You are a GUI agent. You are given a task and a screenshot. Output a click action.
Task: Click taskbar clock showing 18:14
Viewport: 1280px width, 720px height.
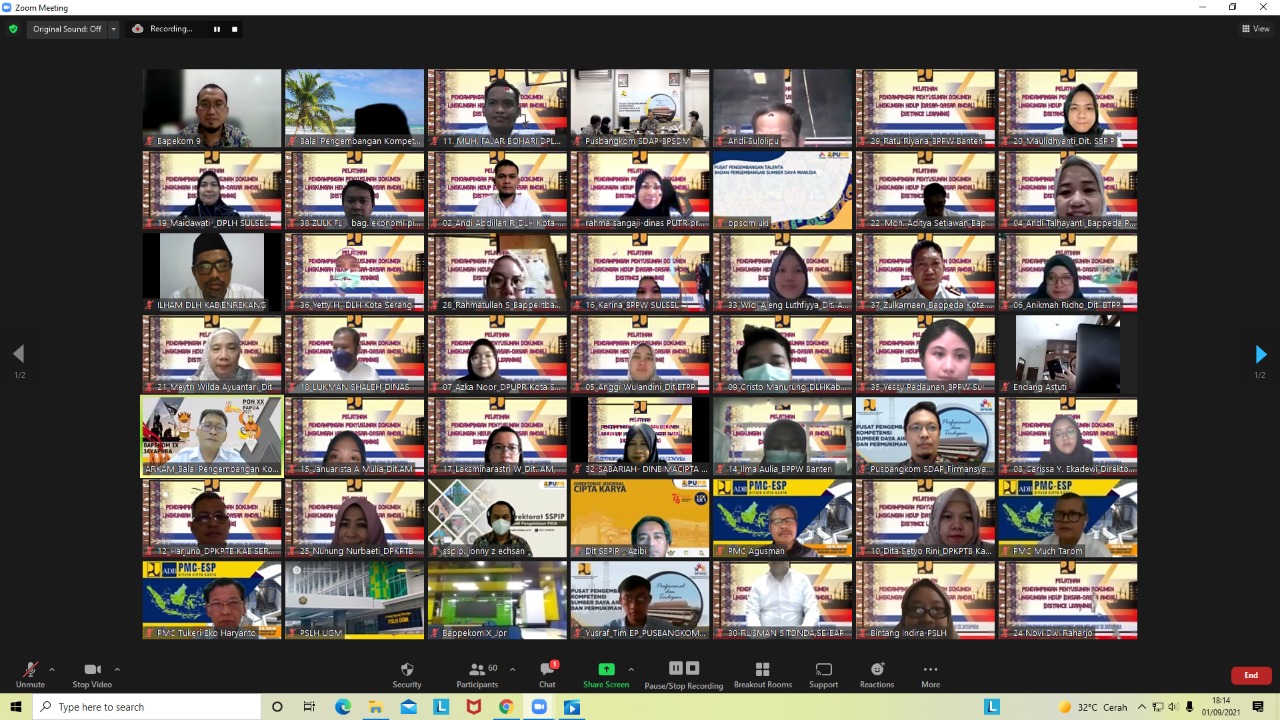coord(1222,707)
